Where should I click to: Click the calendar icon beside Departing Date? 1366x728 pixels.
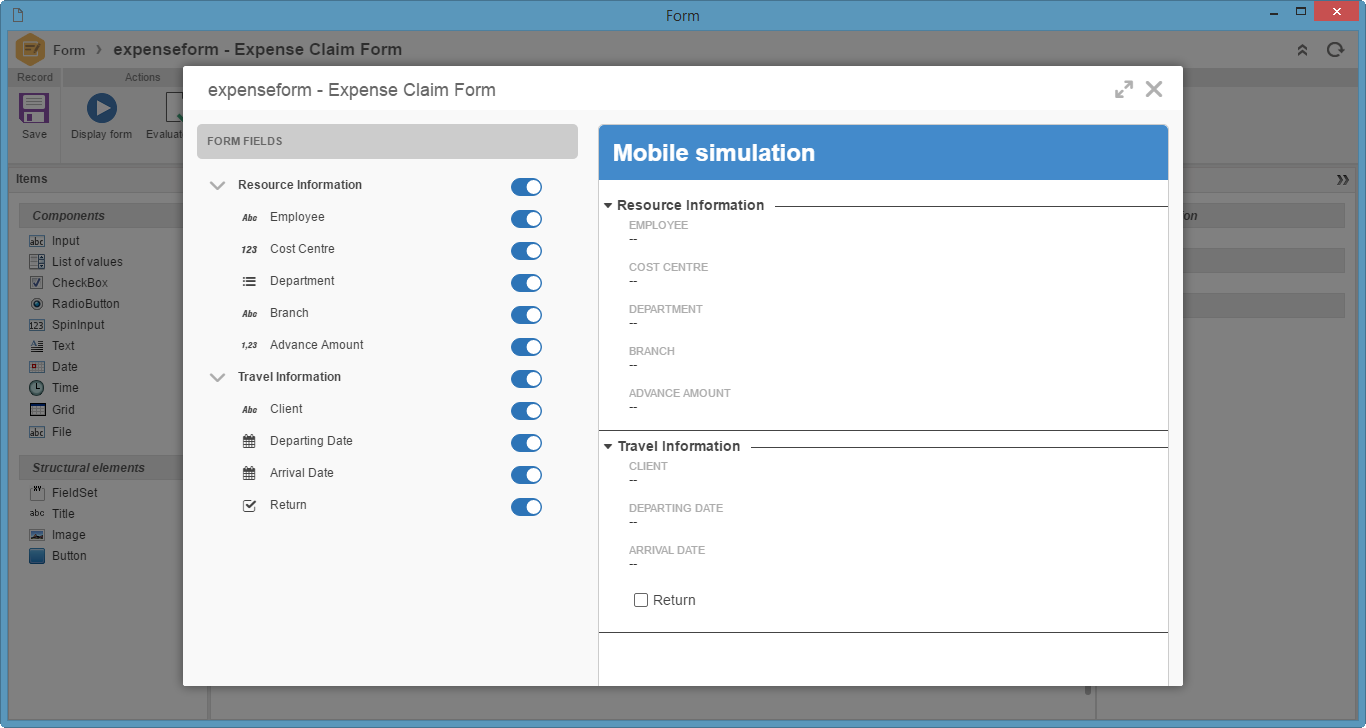250,441
